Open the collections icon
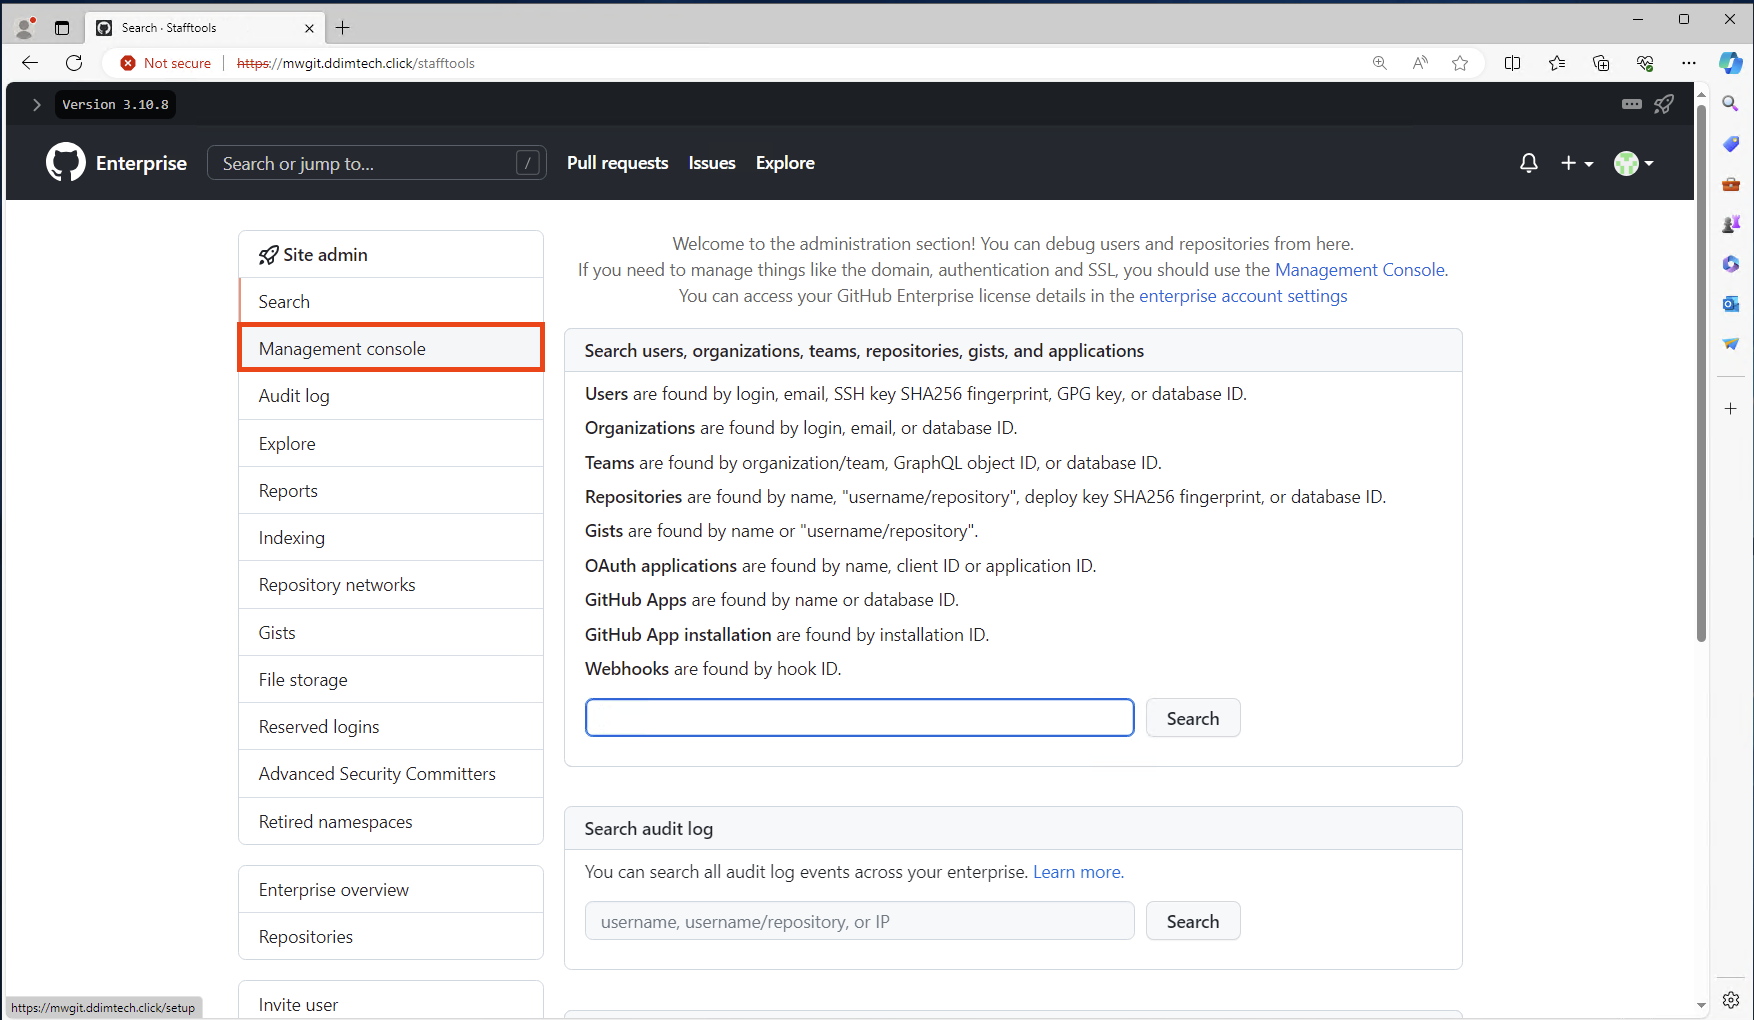Screen dimensions: 1754x1020 [x=1601, y=63]
